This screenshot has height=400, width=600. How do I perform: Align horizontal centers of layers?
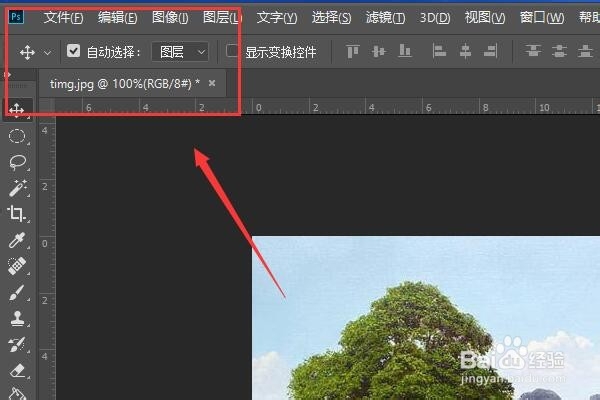pyautogui.click(x=465, y=51)
